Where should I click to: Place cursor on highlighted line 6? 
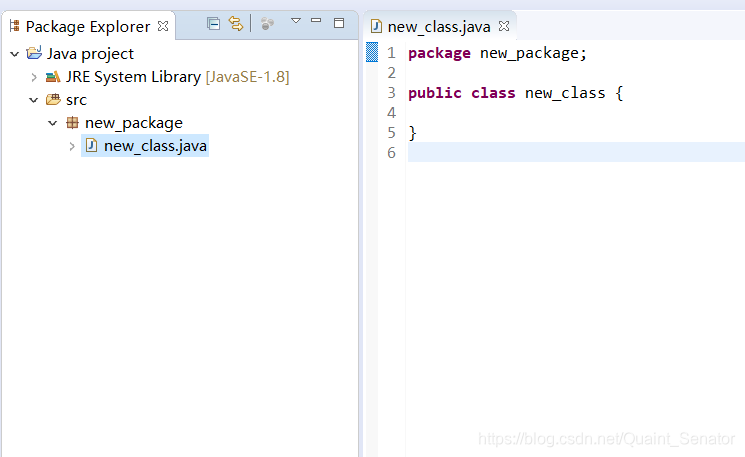point(576,152)
